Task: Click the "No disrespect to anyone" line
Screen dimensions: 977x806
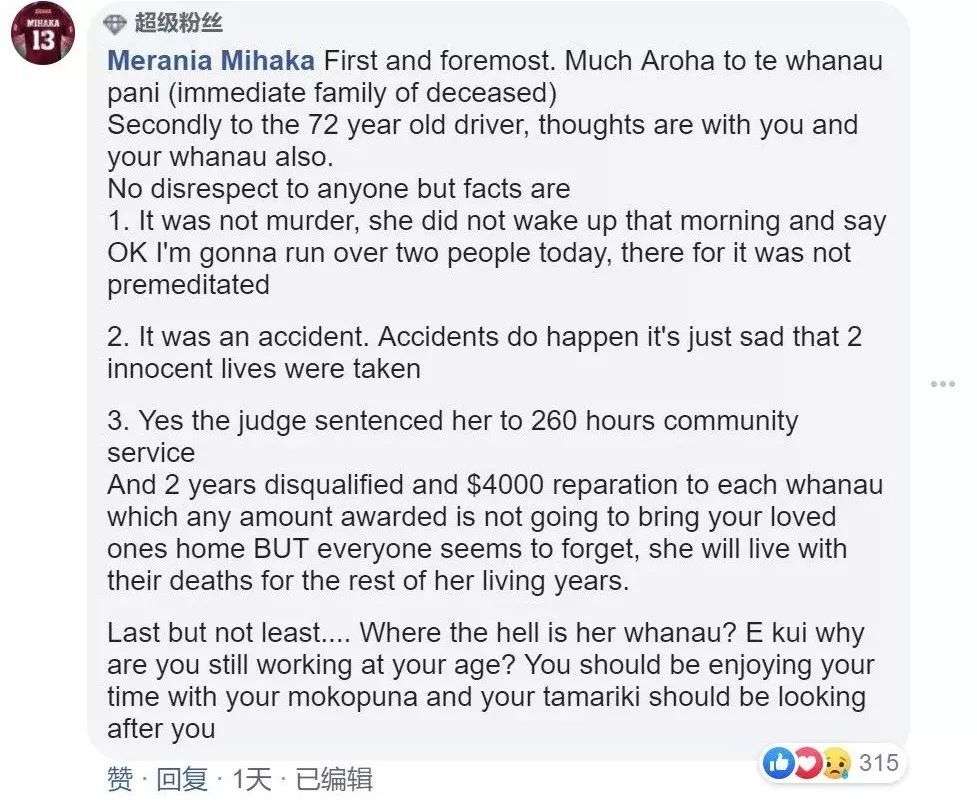Action: point(338,188)
